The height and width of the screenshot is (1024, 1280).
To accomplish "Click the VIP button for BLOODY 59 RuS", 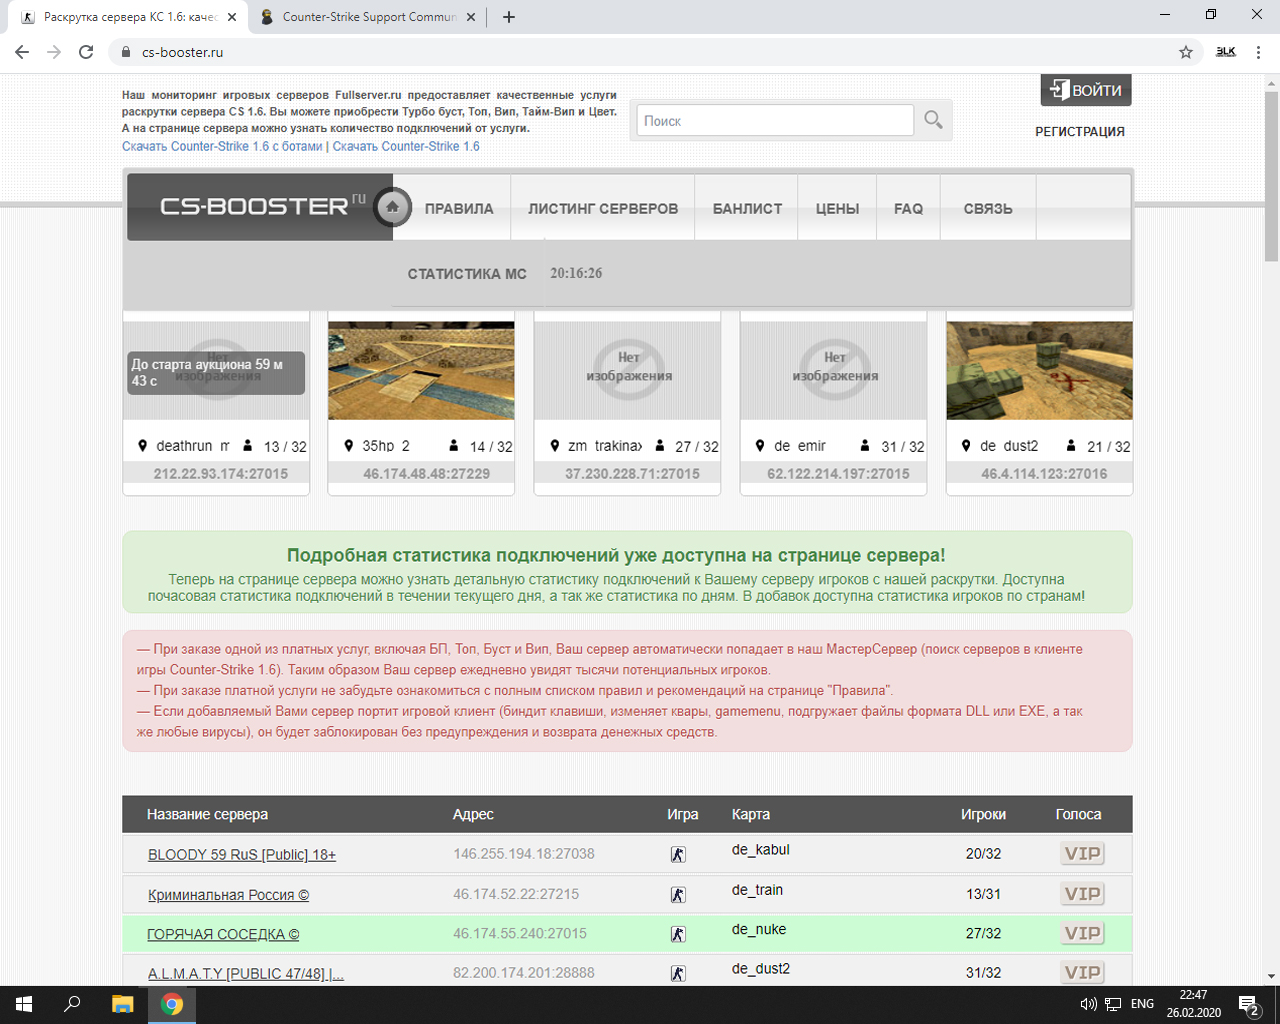I will tap(1083, 854).
